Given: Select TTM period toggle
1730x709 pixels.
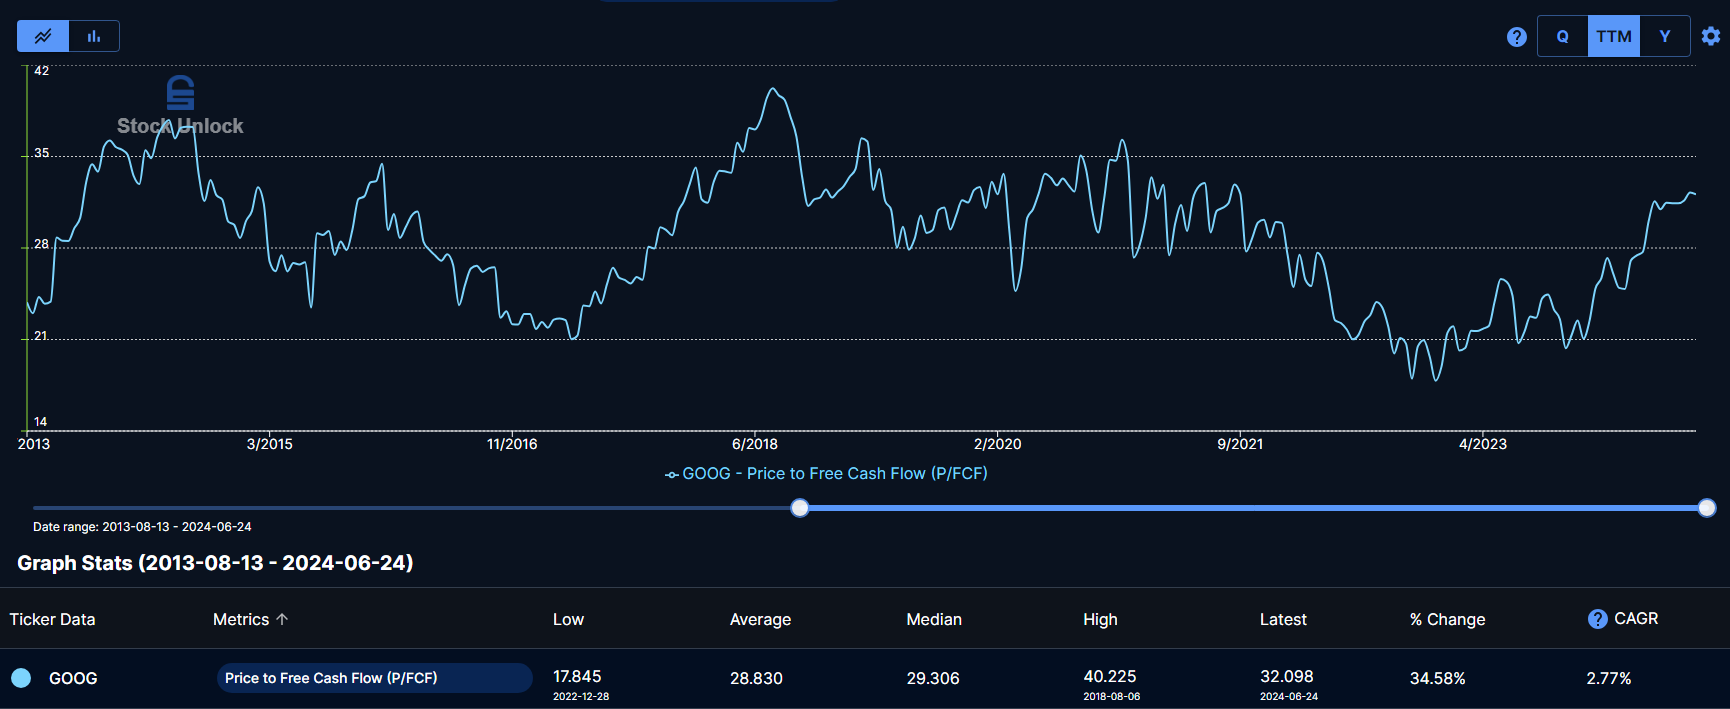Looking at the screenshot, I should click(x=1614, y=36).
